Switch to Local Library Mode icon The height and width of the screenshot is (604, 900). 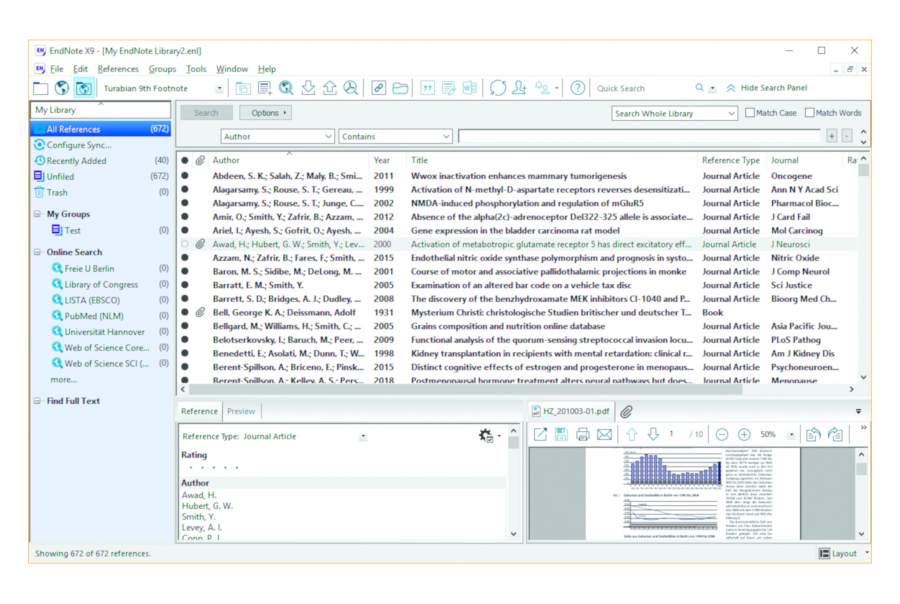pos(40,88)
